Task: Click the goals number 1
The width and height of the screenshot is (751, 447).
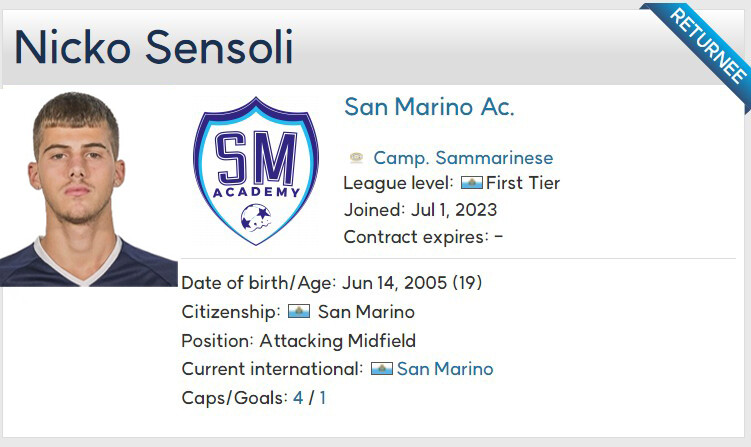Action: (x=323, y=398)
